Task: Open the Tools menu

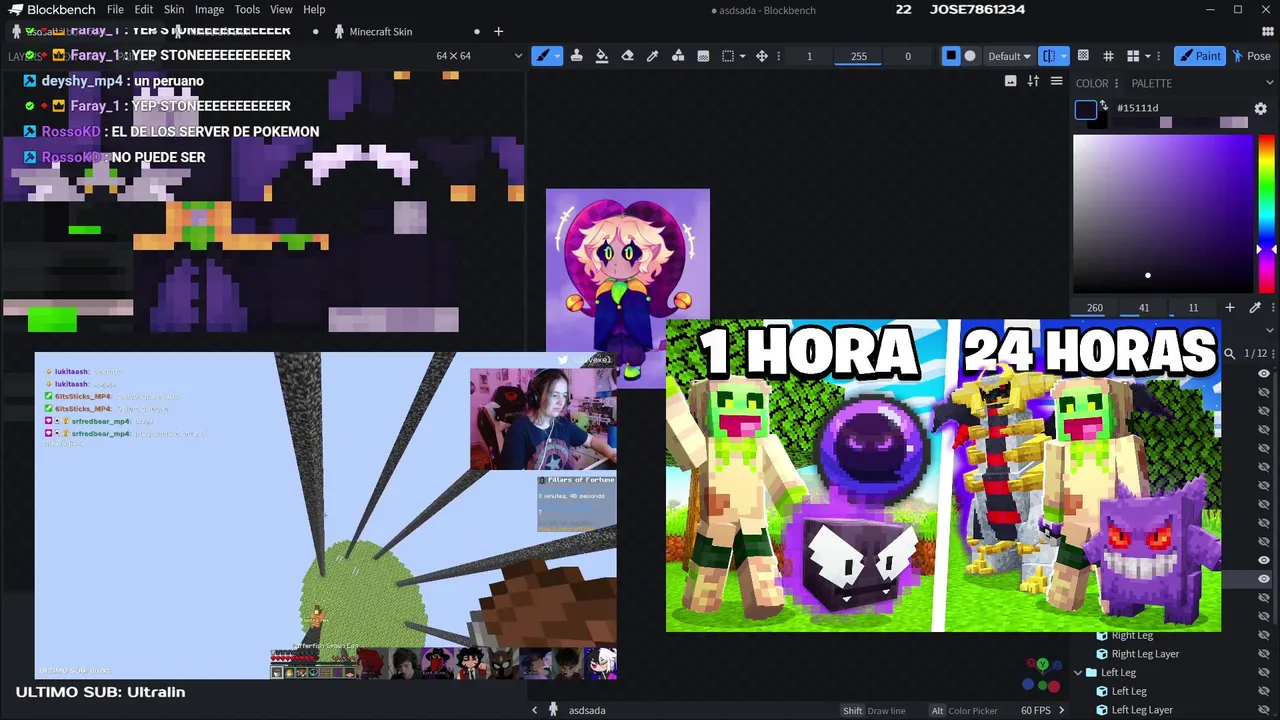Action: pos(247,10)
